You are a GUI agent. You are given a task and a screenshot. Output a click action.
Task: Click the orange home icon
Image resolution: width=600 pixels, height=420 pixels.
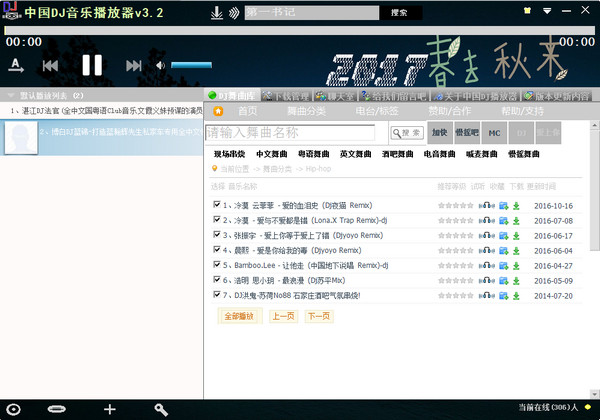218,110
